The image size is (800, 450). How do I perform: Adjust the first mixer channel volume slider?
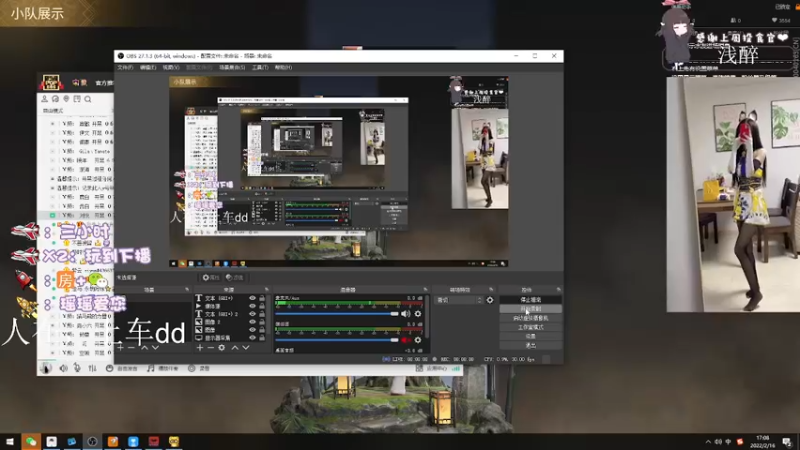[x=337, y=314]
